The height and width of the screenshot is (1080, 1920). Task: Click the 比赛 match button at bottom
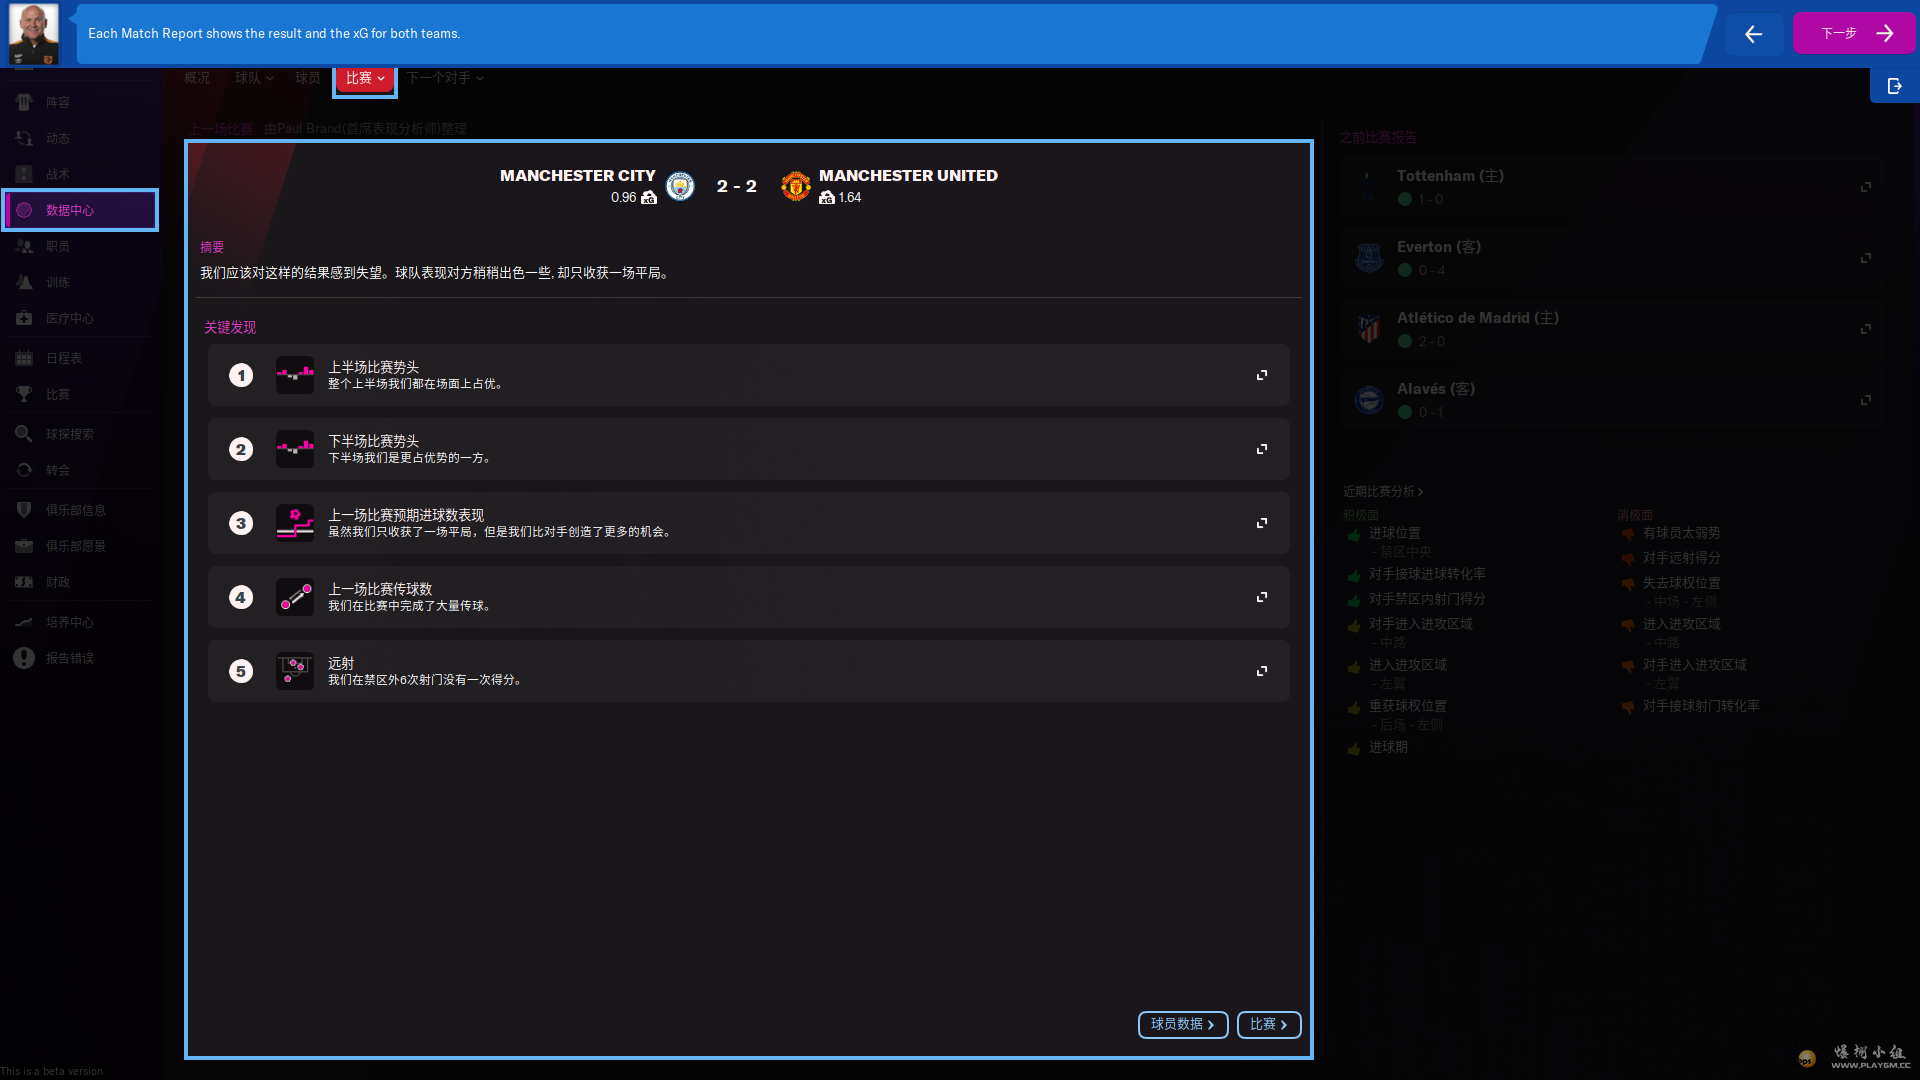(1269, 1025)
